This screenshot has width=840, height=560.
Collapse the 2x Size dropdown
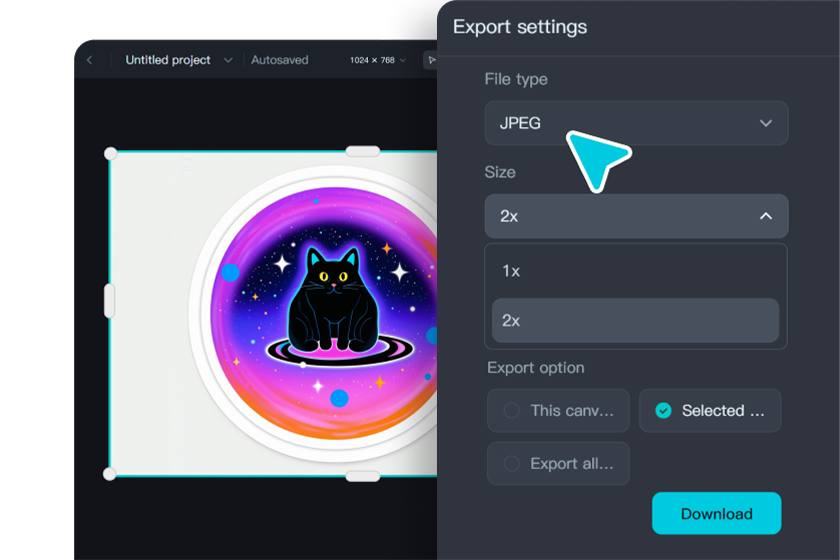point(636,216)
